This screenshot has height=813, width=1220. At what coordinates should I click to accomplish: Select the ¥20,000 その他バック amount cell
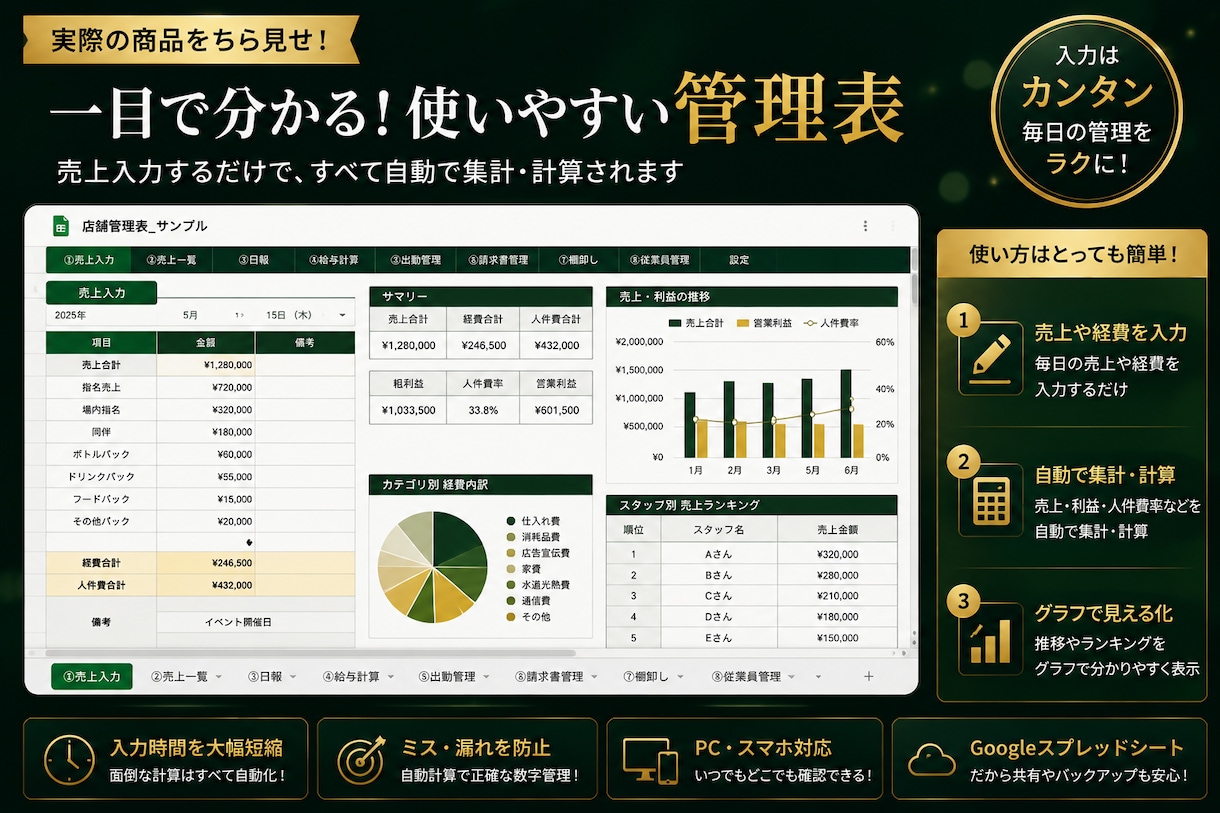[x=206, y=521]
